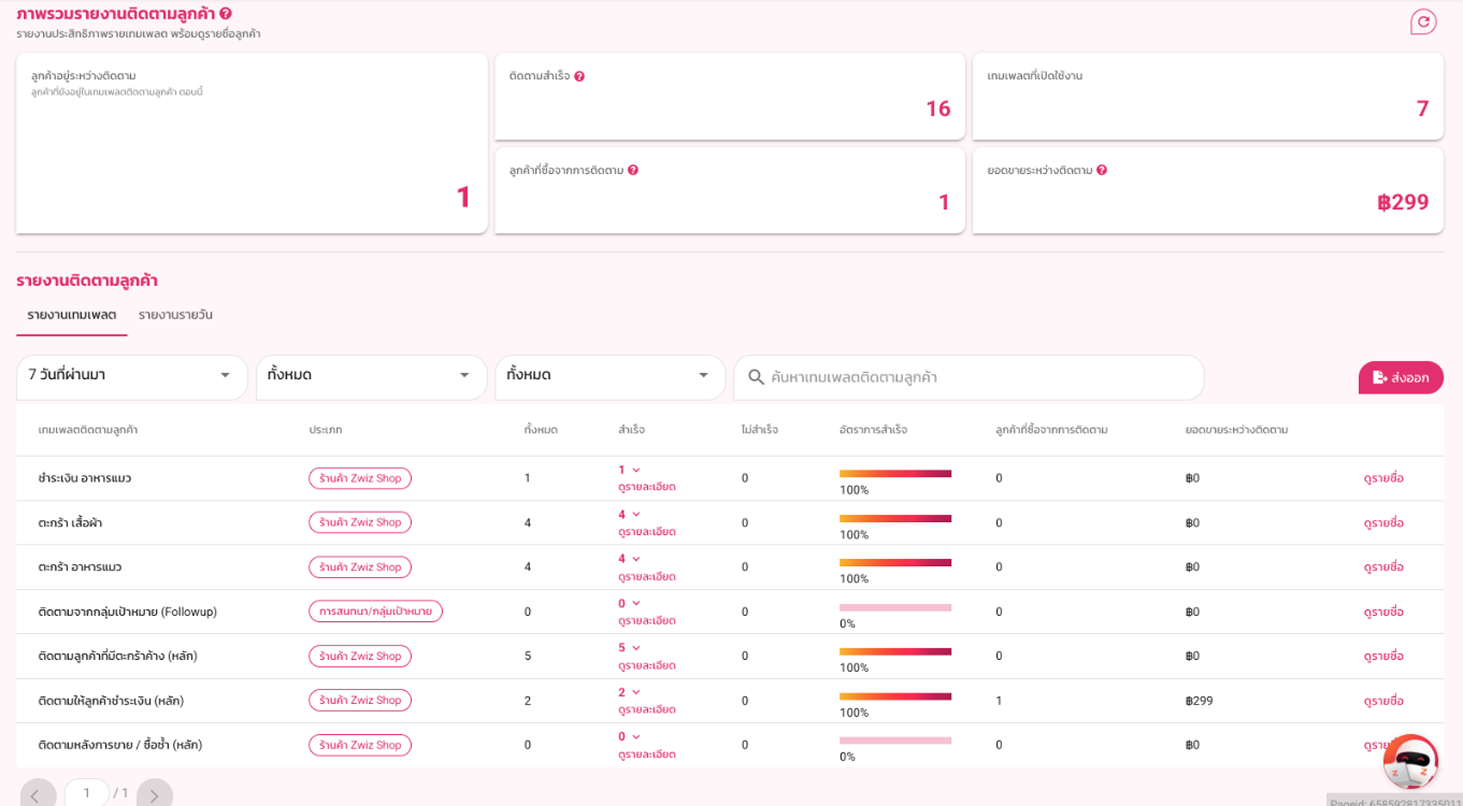Open the chatbot robot icon
The width and height of the screenshot is (1463, 806).
click(x=1410, y=763)
